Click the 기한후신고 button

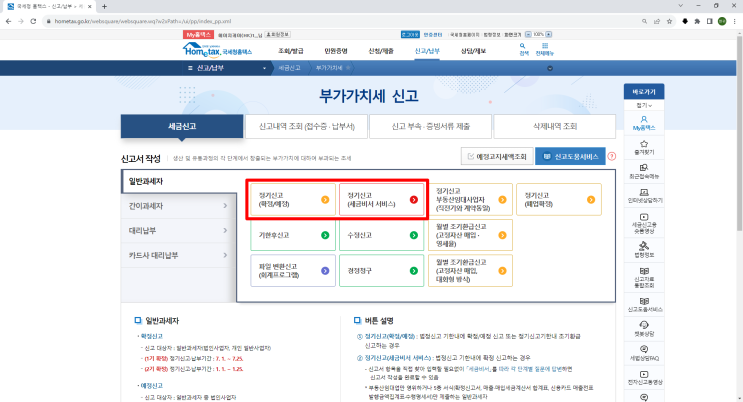pos(293,235)
